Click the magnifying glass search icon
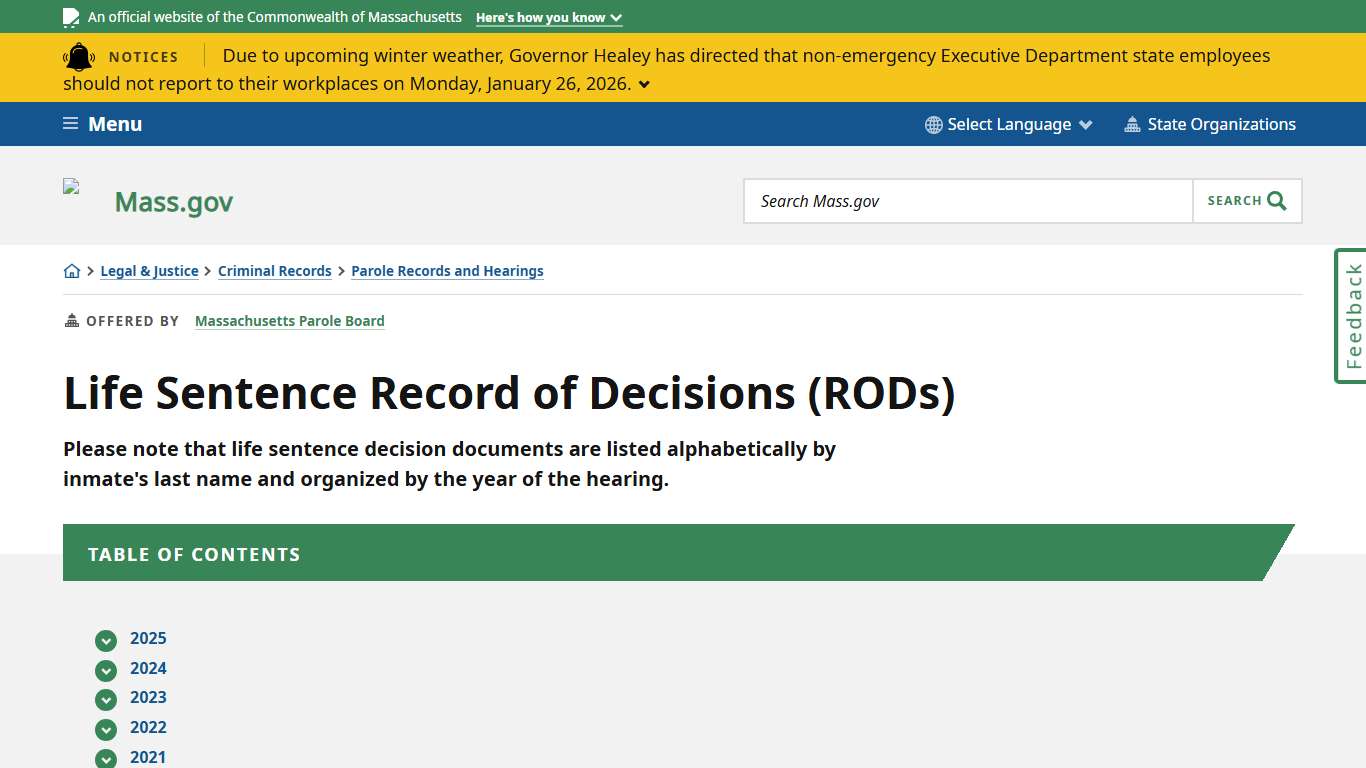1366x768 pixels. tap(1277, 200)
